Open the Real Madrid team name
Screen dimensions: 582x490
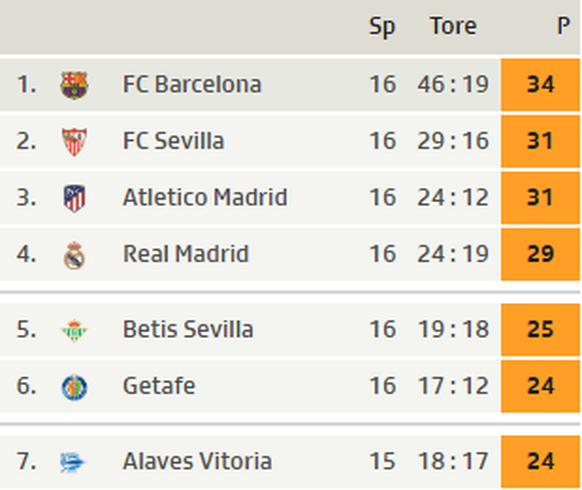tap(186, 254)
